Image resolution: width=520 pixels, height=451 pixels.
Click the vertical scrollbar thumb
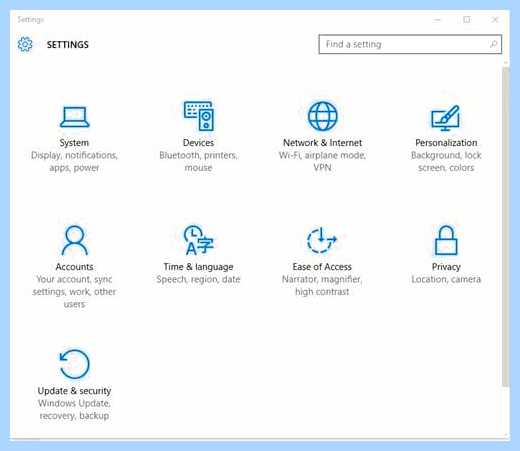(x=506, y=227)
